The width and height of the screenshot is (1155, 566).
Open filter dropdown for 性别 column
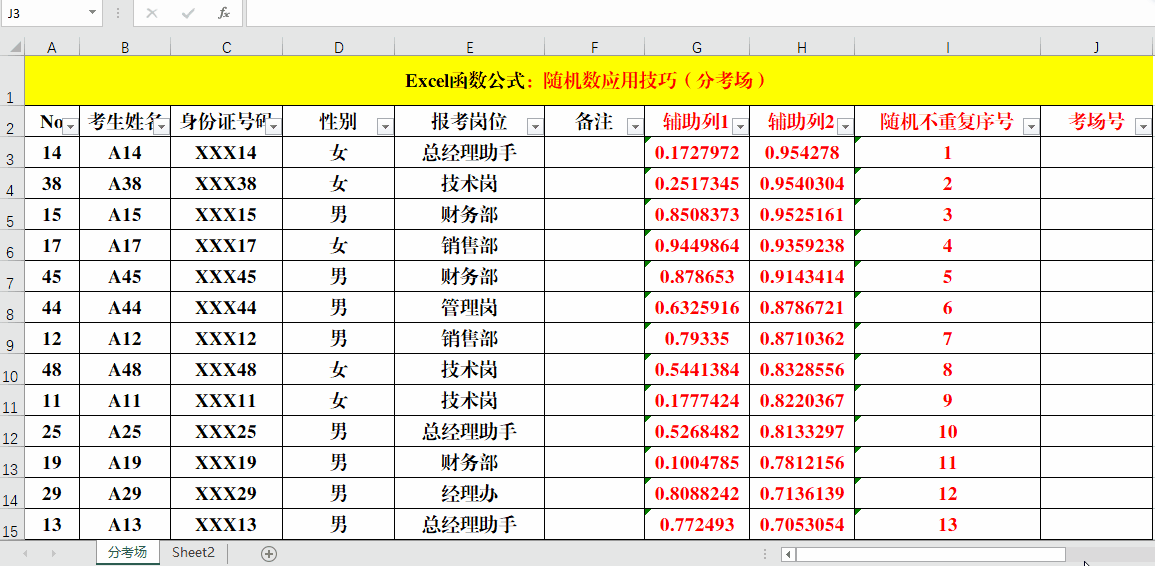click(385, 126)
